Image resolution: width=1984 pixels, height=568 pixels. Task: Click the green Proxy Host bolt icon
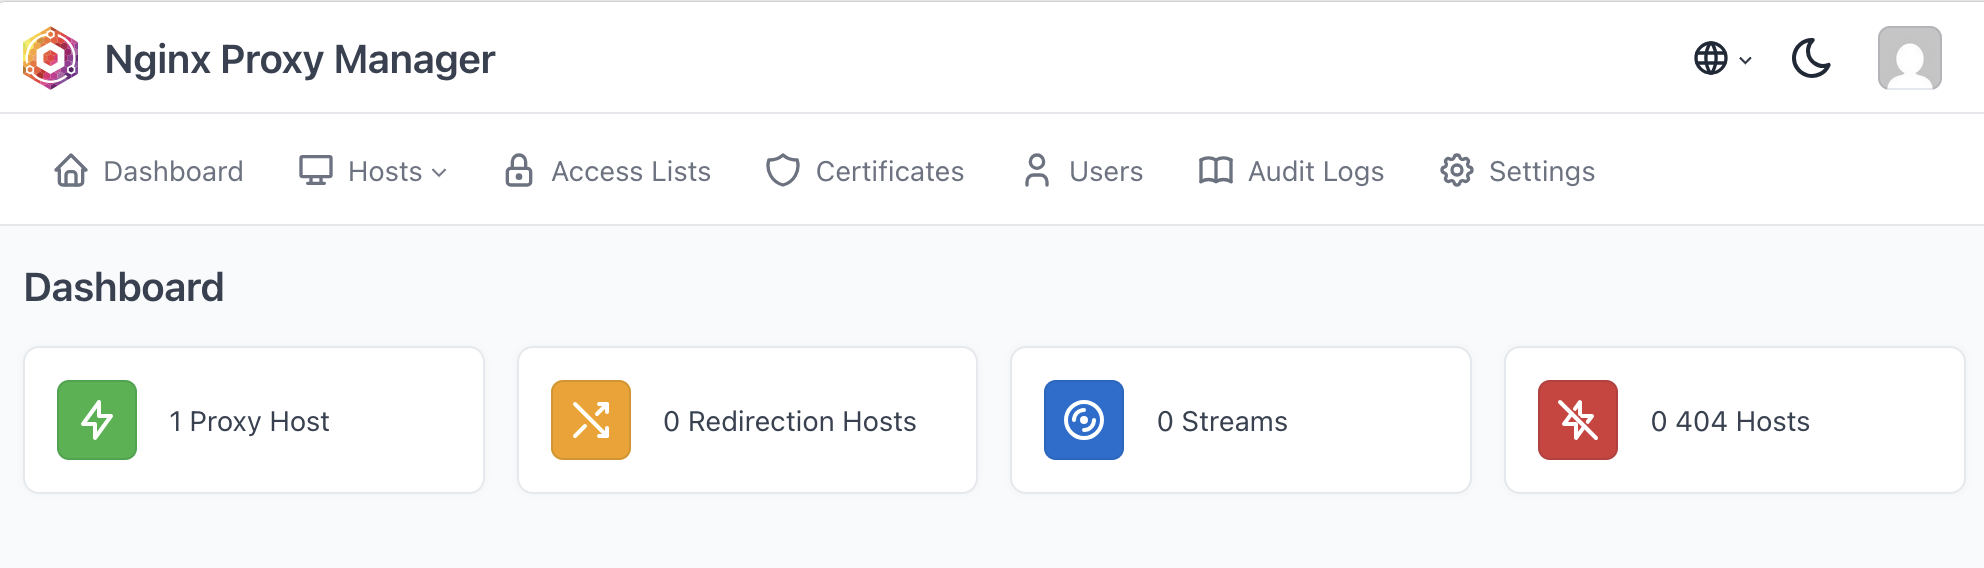(97, 420)
